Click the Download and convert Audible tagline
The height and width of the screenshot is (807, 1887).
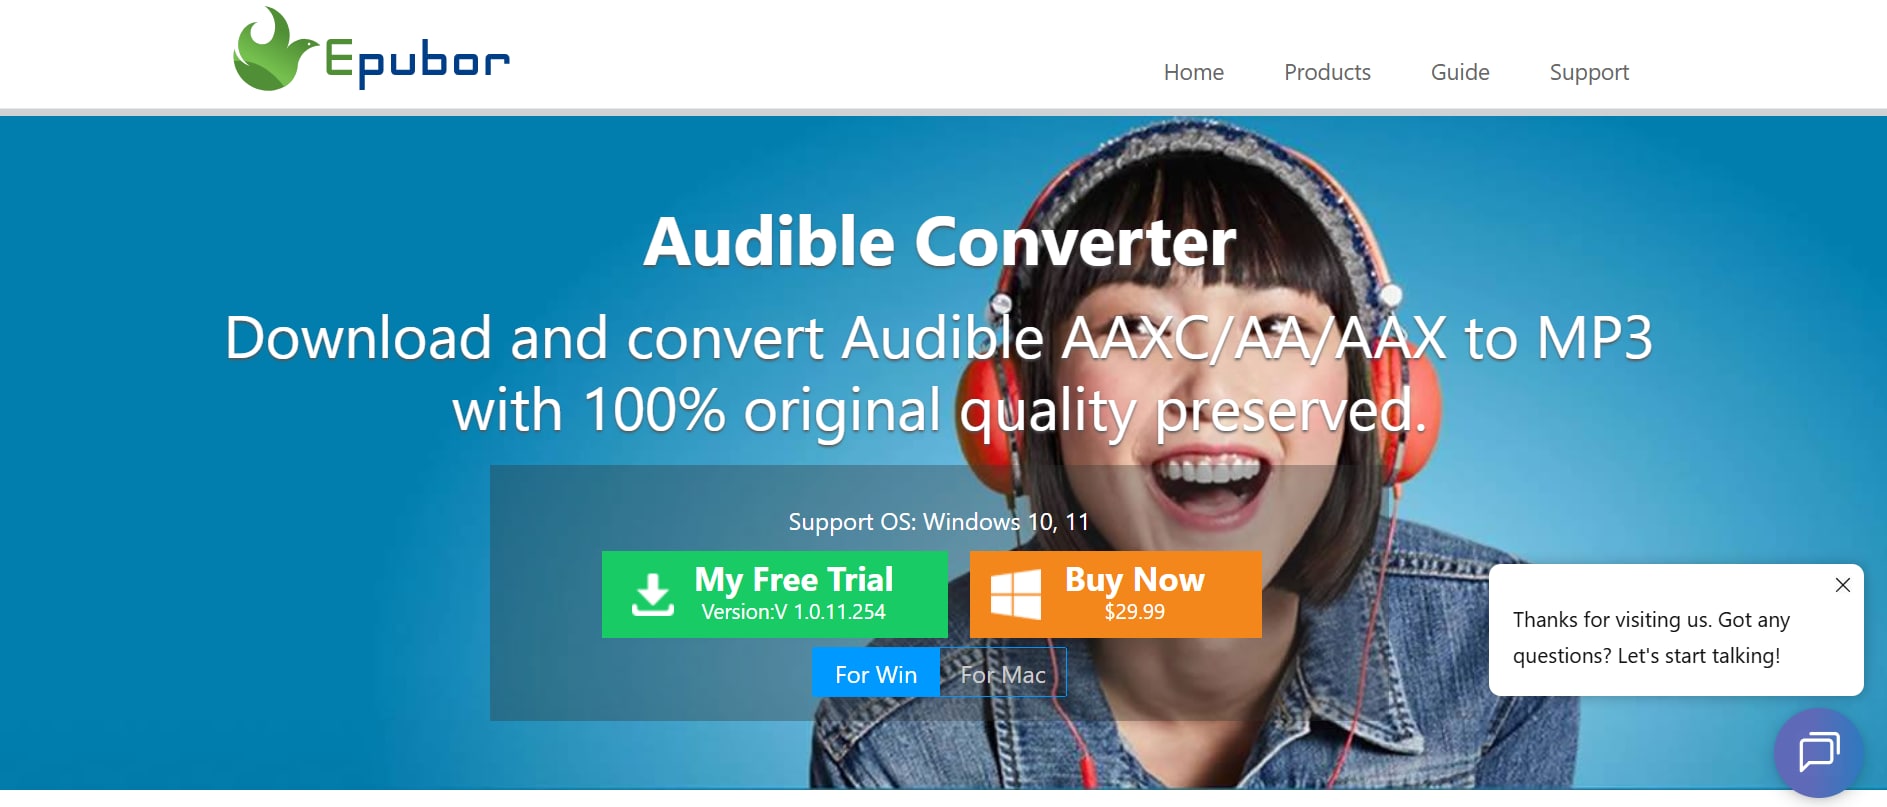tap(938, 374)
